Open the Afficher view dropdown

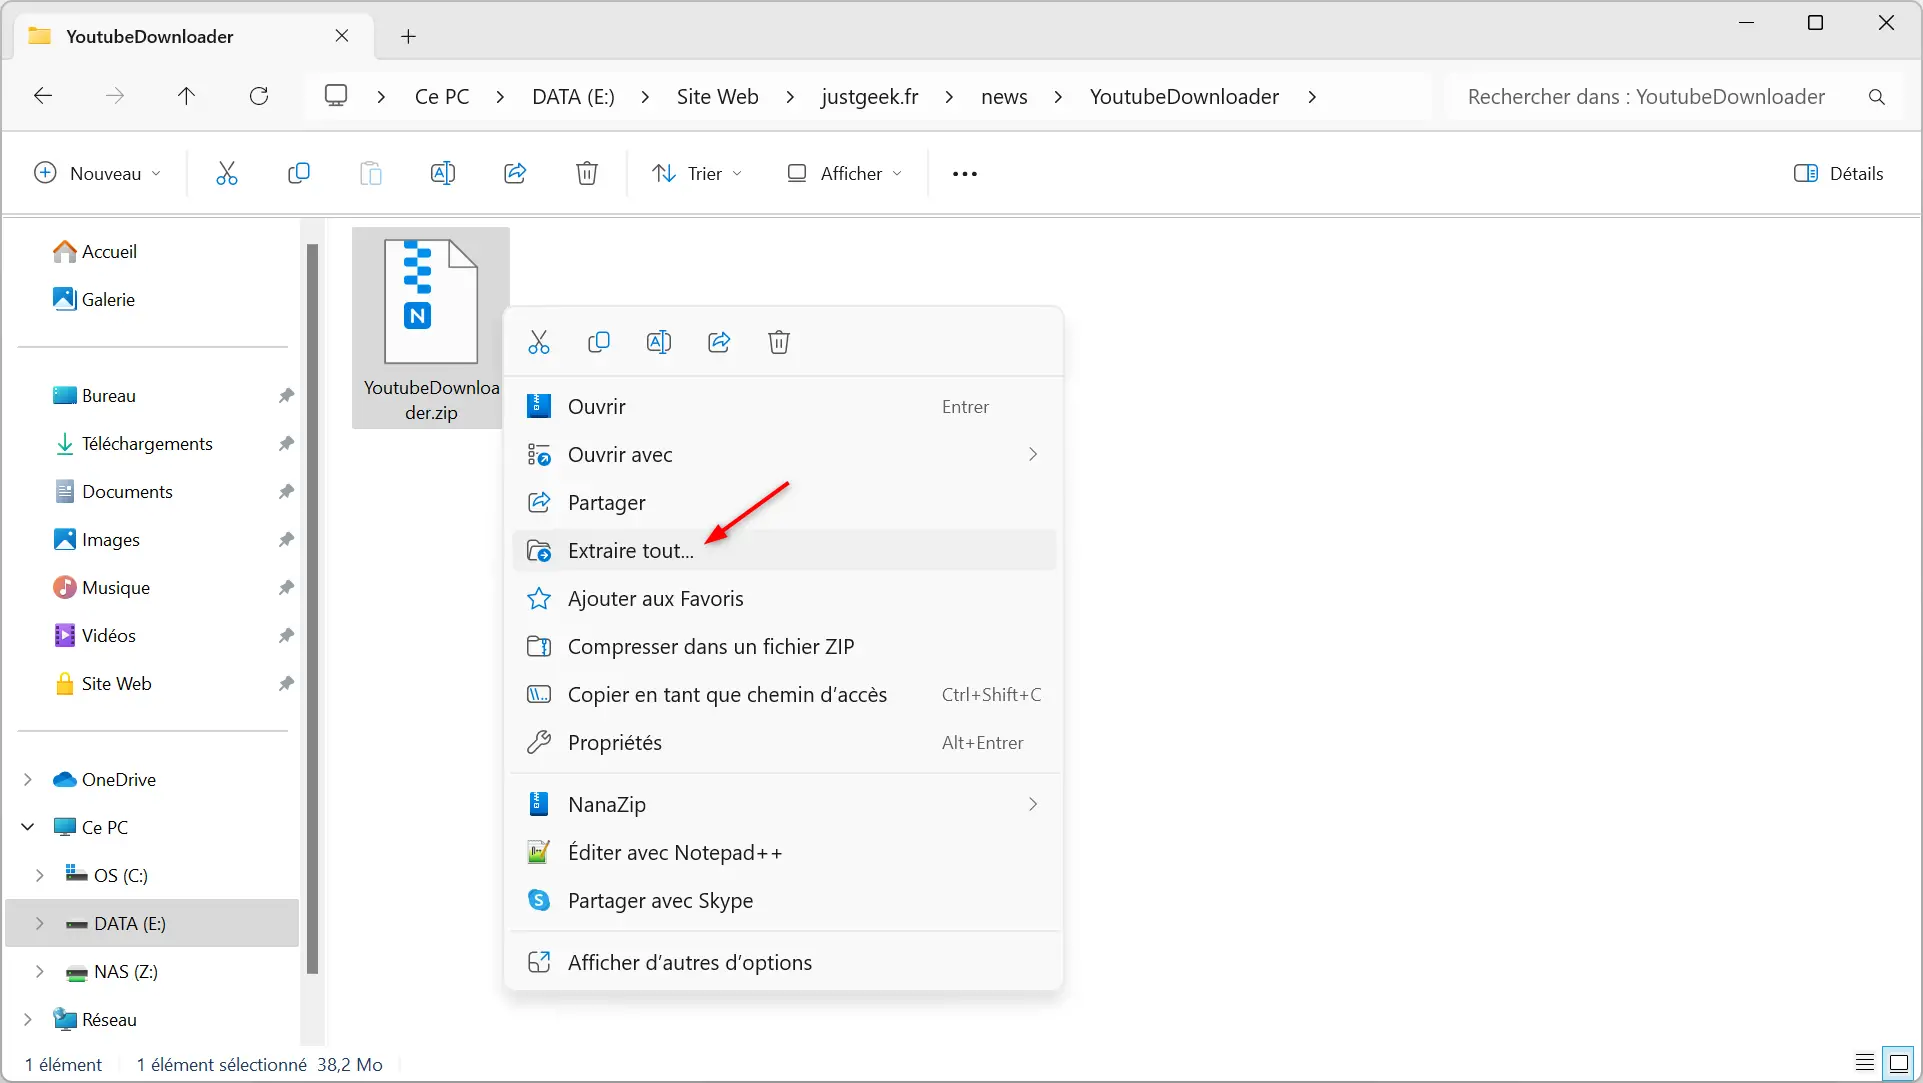845,174
